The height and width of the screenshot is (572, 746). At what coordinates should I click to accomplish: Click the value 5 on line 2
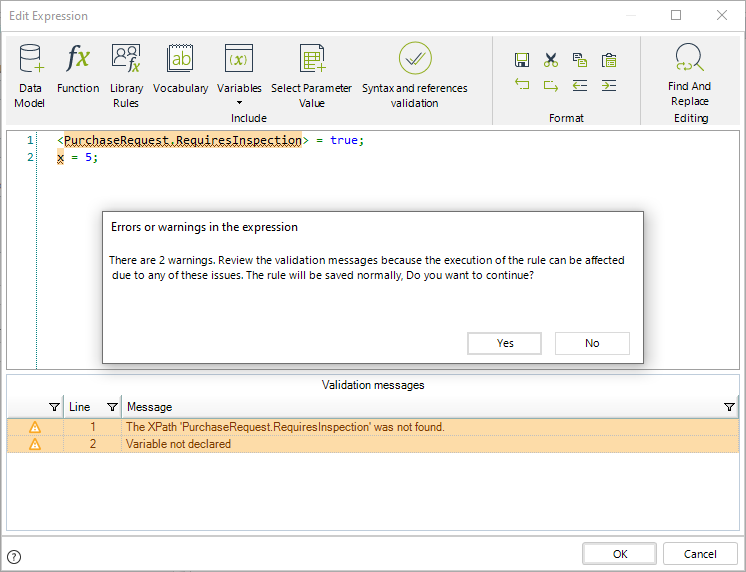pos(88,157)
